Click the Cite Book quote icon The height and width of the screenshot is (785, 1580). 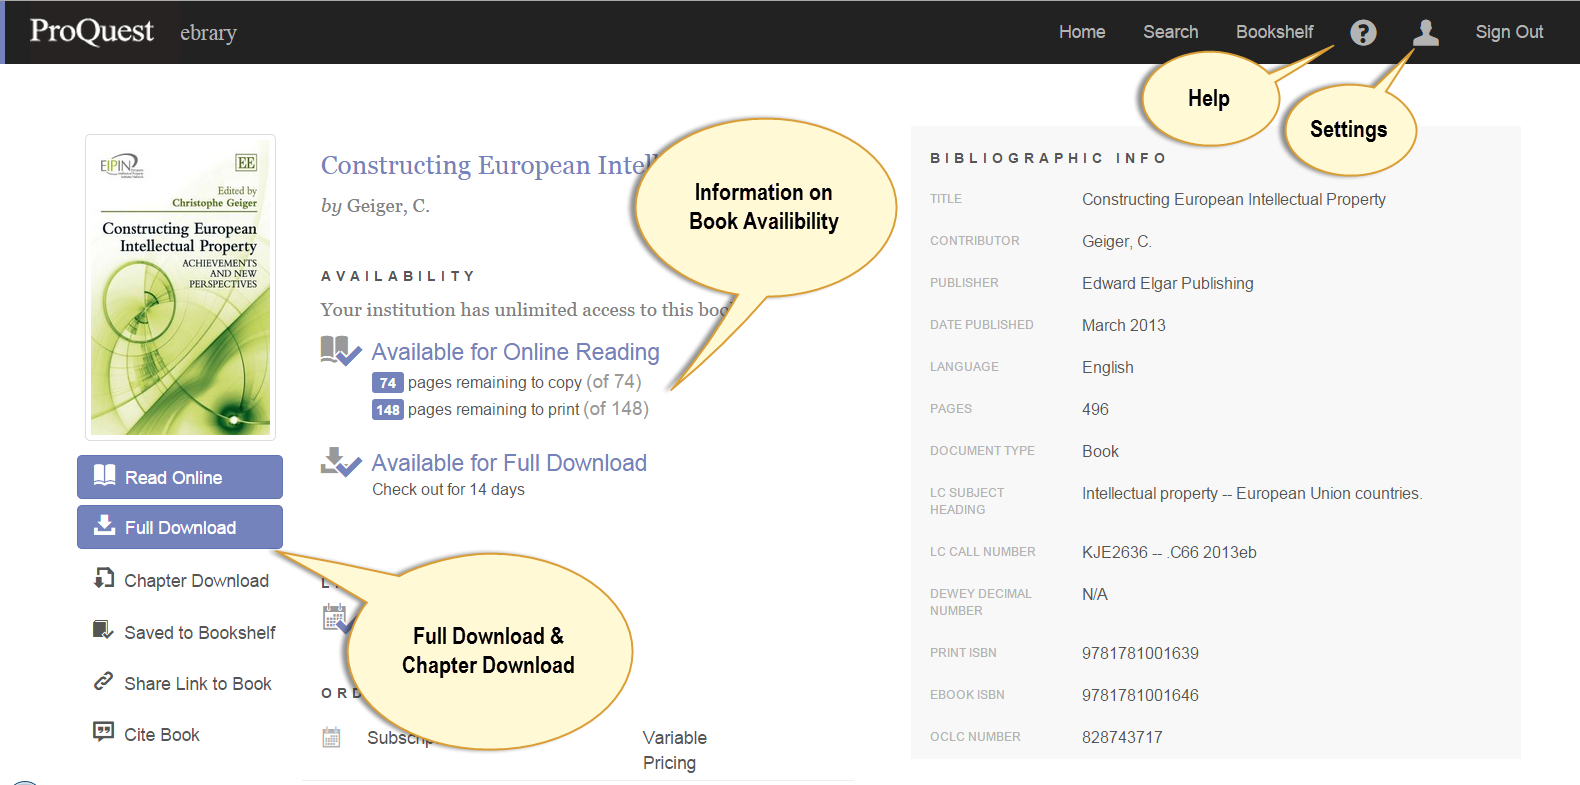click(103, 732)
